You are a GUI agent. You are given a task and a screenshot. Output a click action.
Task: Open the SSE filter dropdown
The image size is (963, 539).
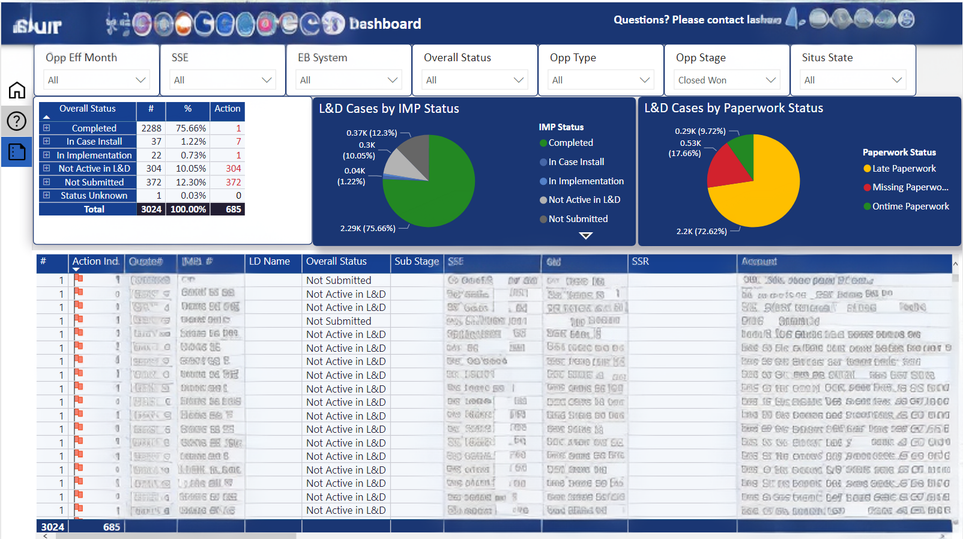pyautogui.click(x=222, y=80)
